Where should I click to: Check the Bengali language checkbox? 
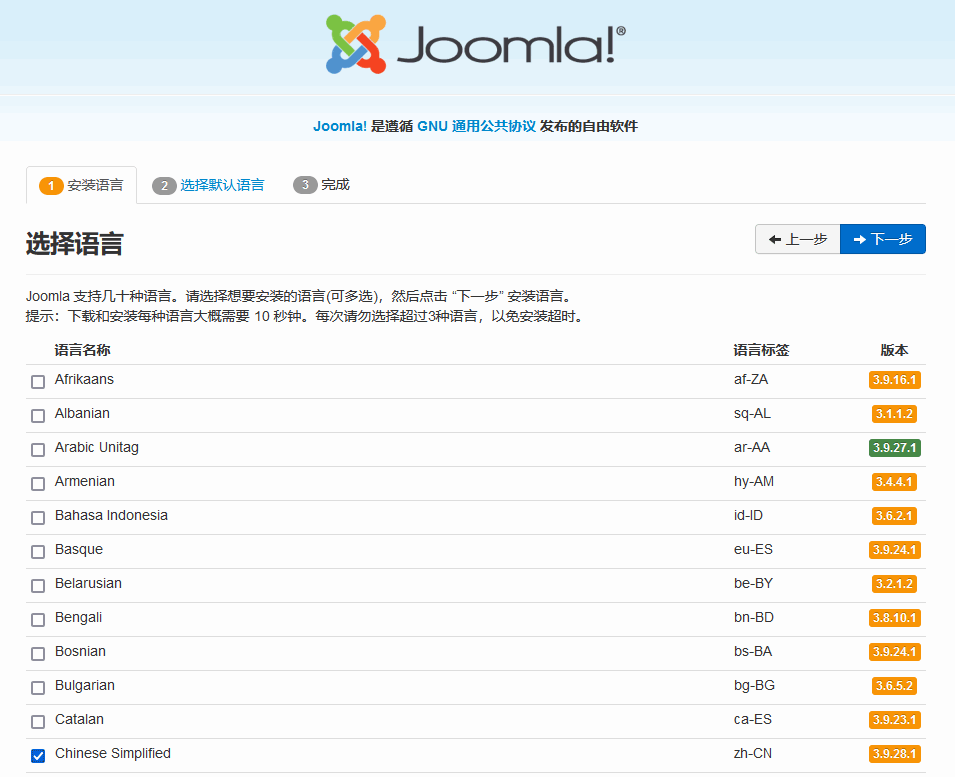pyautogui.click(x=38, y=621)
